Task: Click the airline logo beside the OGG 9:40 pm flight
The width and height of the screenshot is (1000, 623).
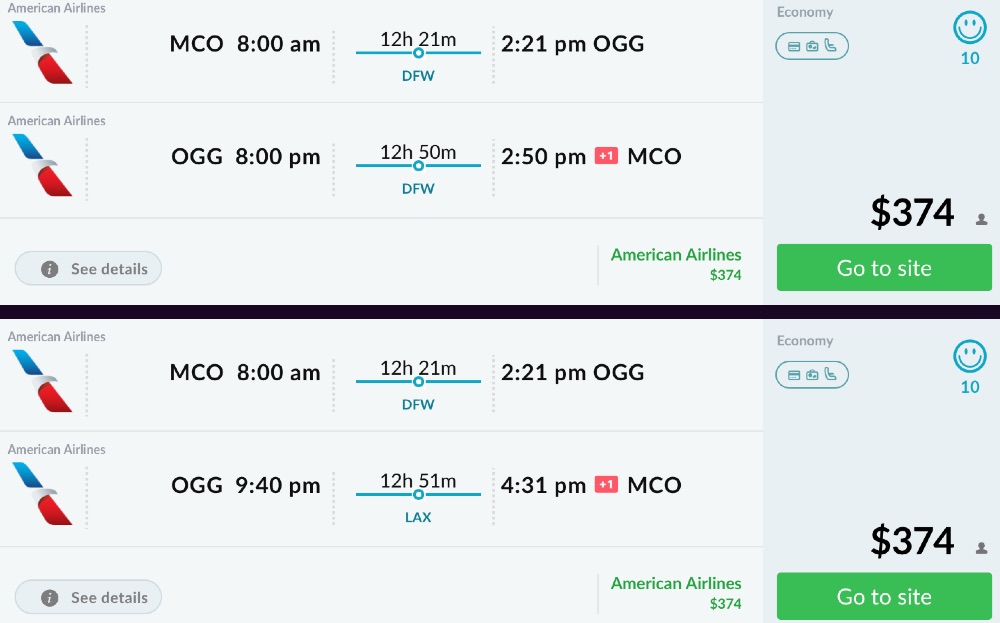Action: (x=42, y=493)
